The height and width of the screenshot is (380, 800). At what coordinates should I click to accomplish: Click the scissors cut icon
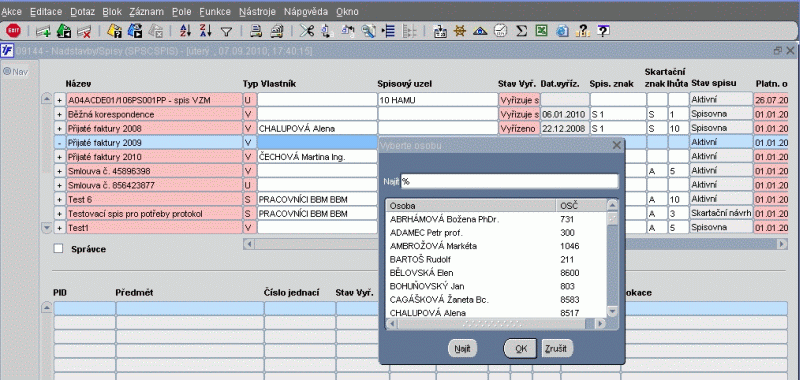(307, 31)
